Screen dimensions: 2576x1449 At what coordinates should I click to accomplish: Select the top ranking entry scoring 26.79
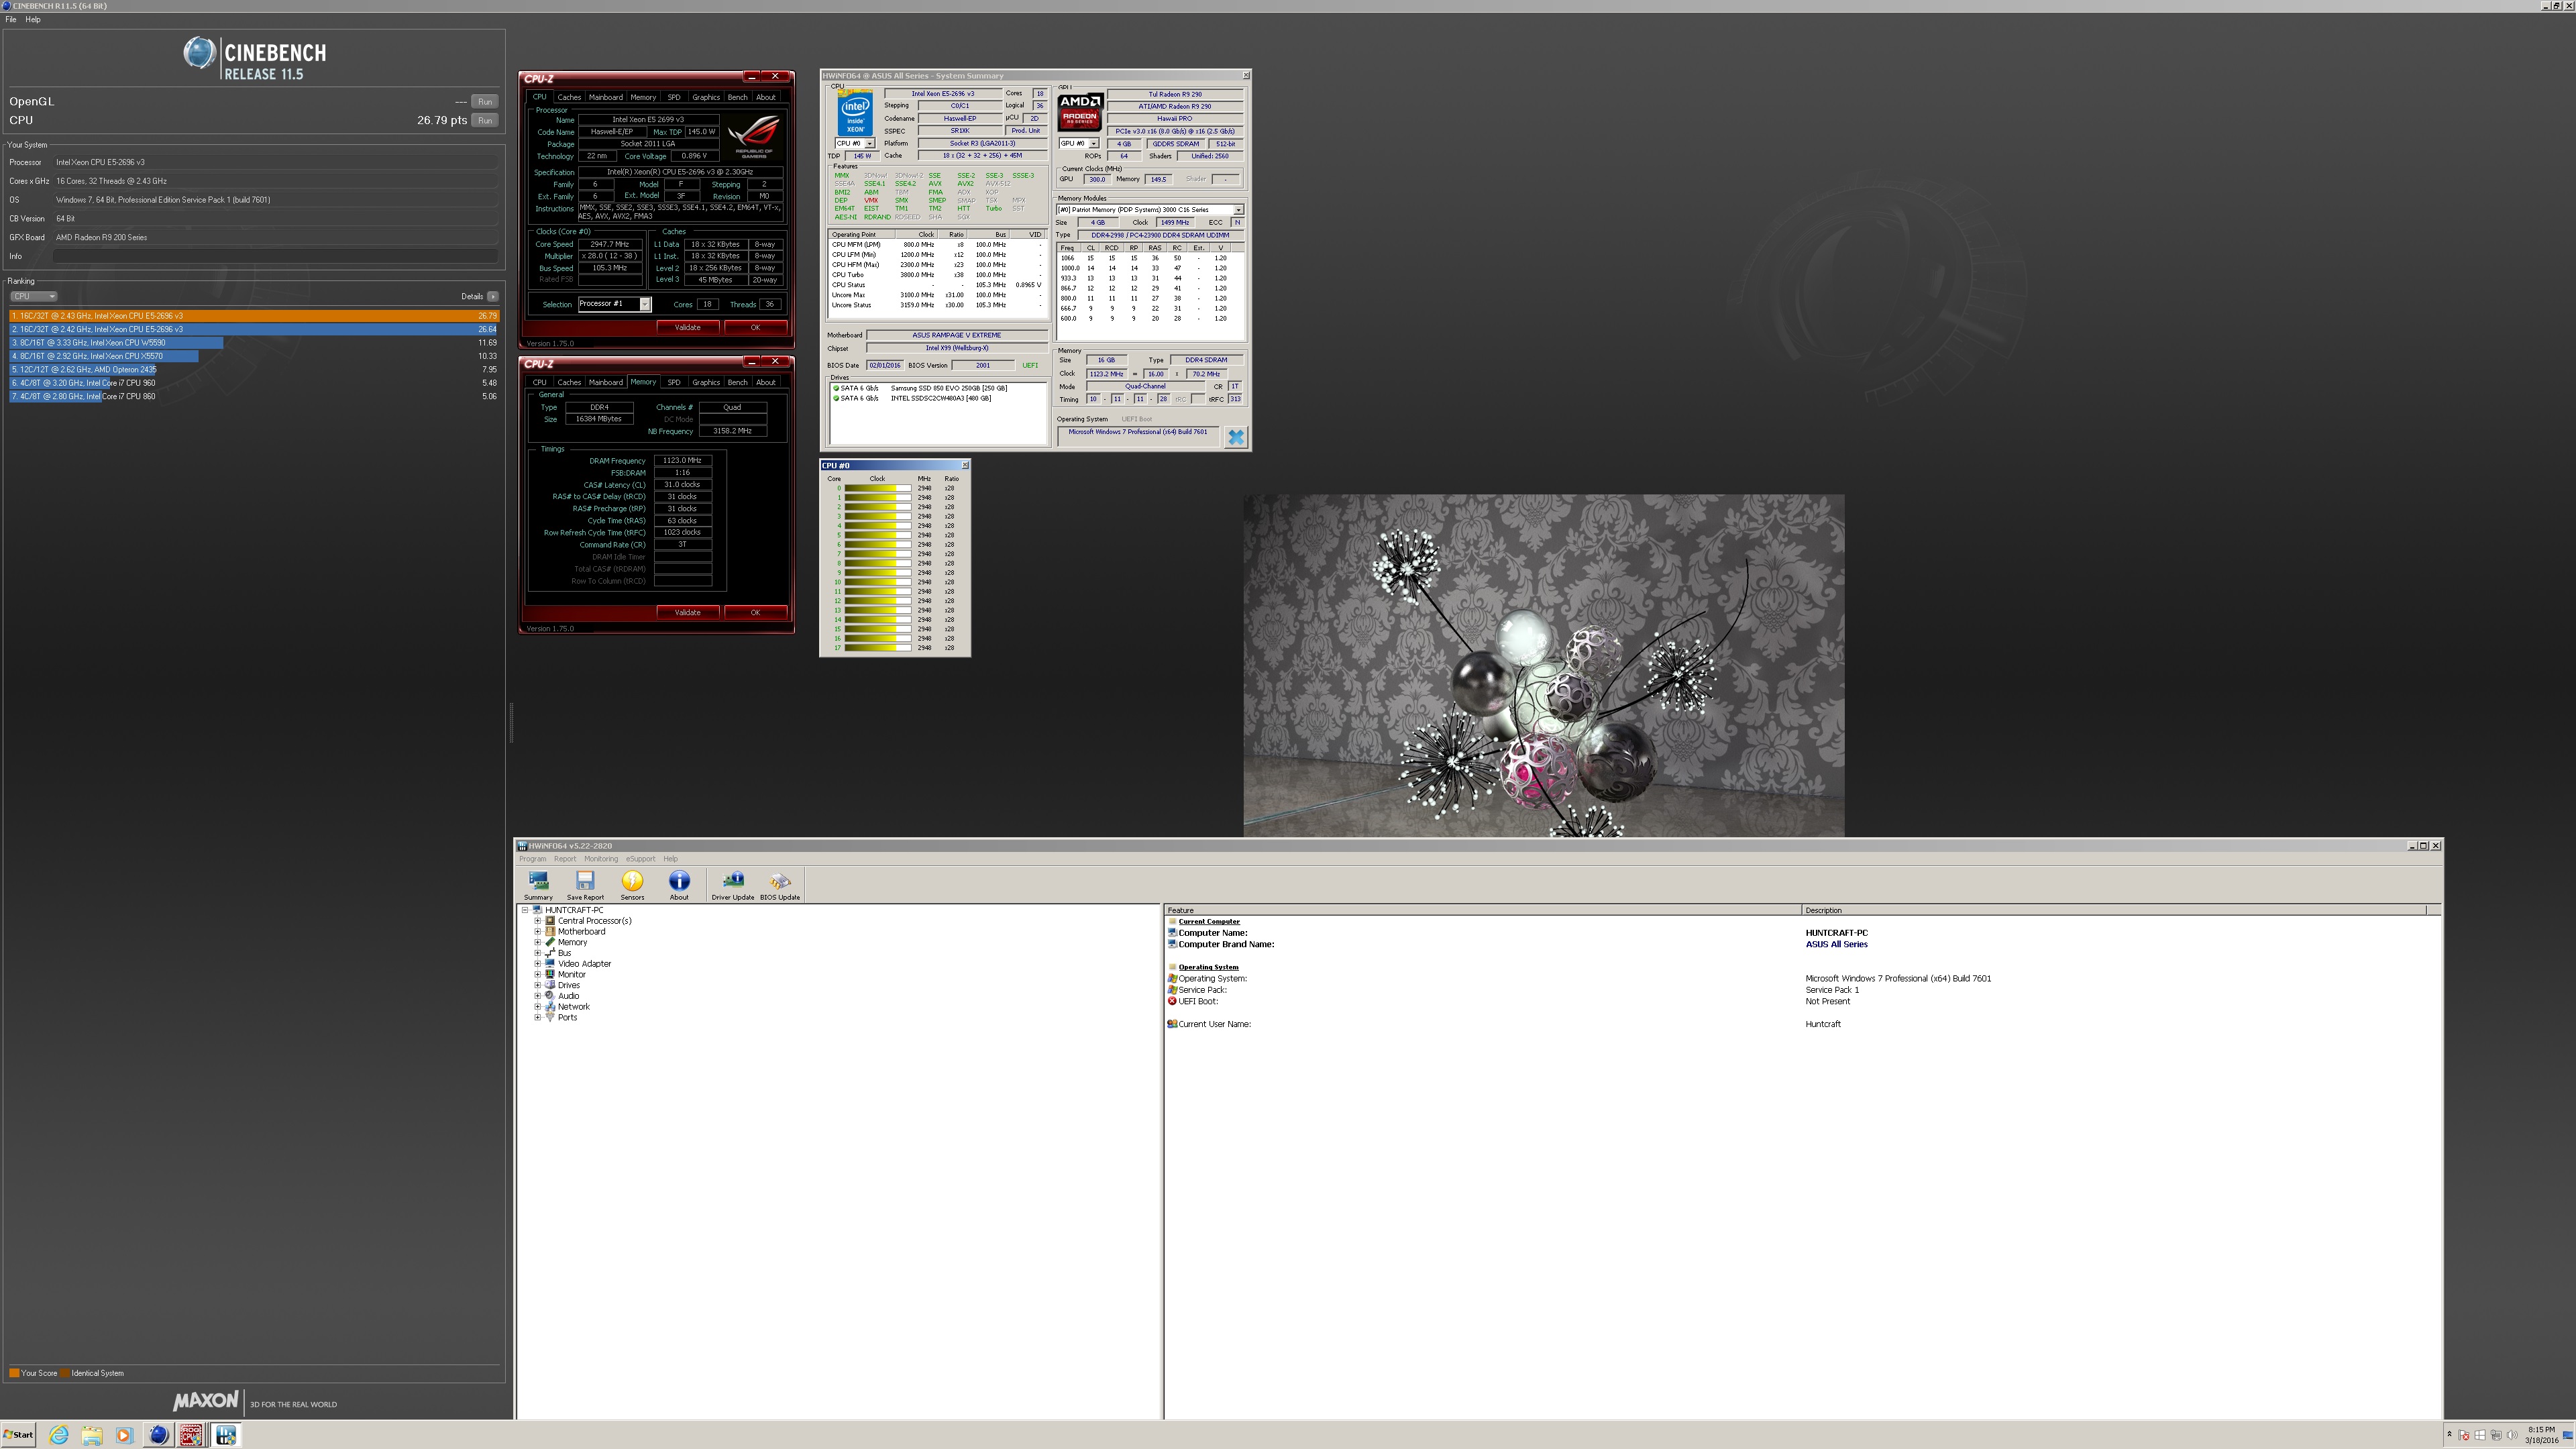coord(254,316)
